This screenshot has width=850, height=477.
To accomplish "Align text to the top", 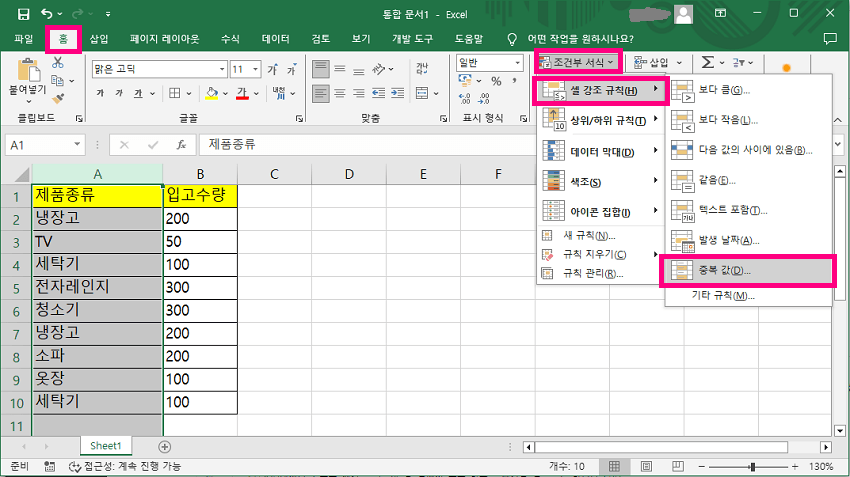I will point(320,69).
